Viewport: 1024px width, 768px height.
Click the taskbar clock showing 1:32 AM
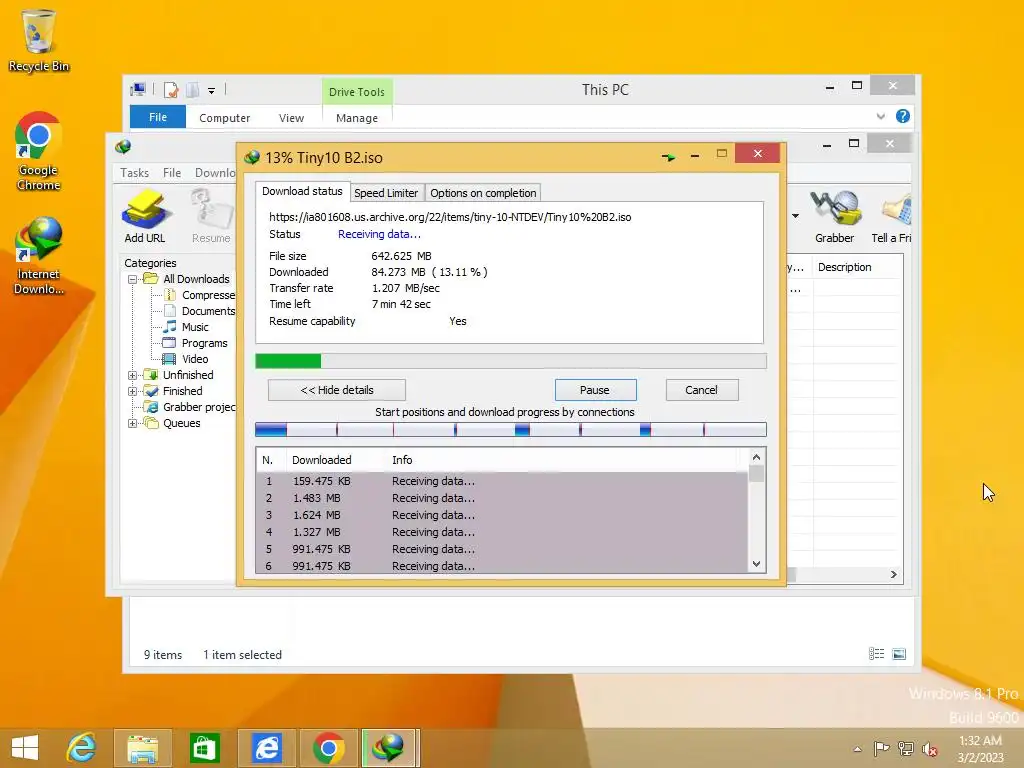[x=980, y=749]
